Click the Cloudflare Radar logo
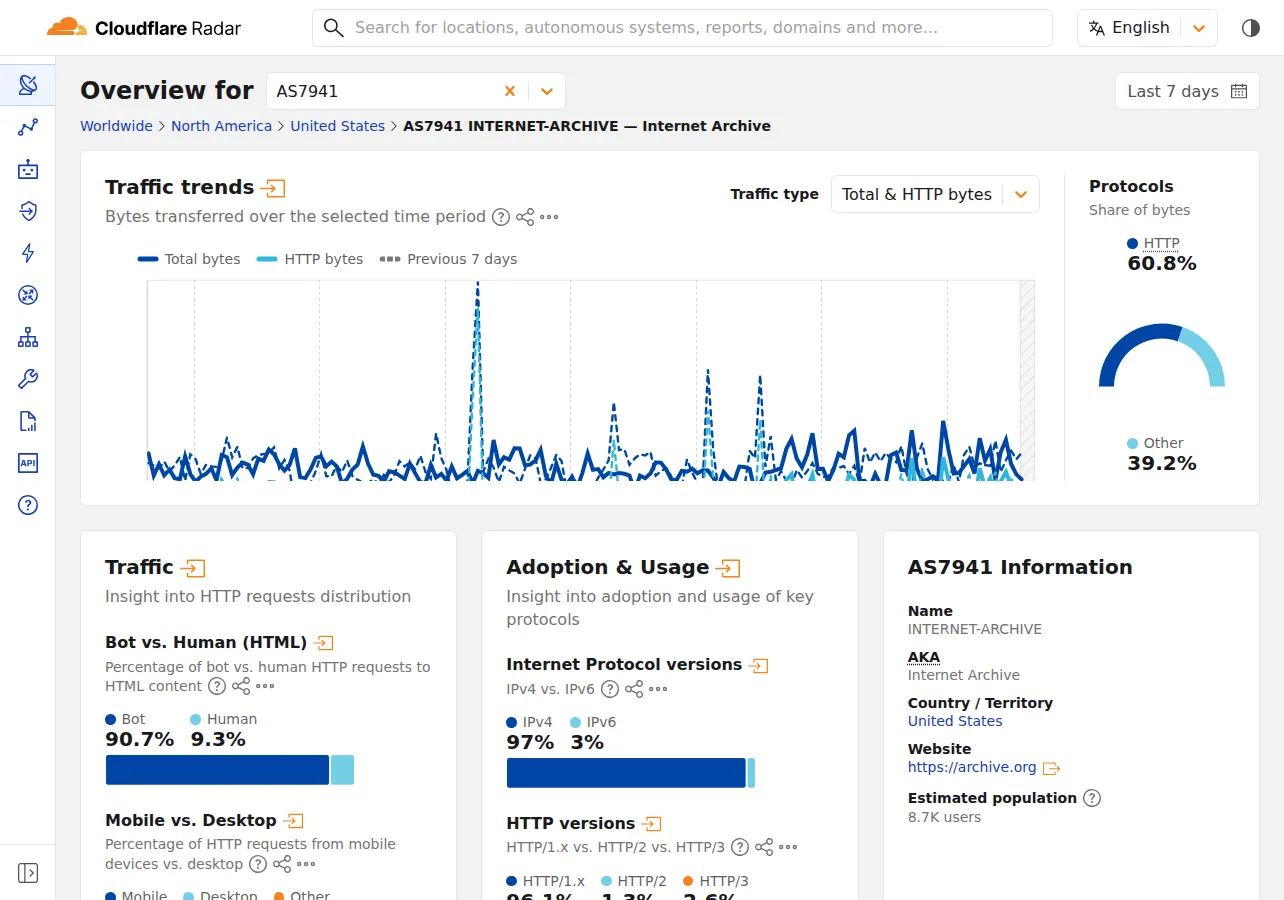 coord(144,28)
